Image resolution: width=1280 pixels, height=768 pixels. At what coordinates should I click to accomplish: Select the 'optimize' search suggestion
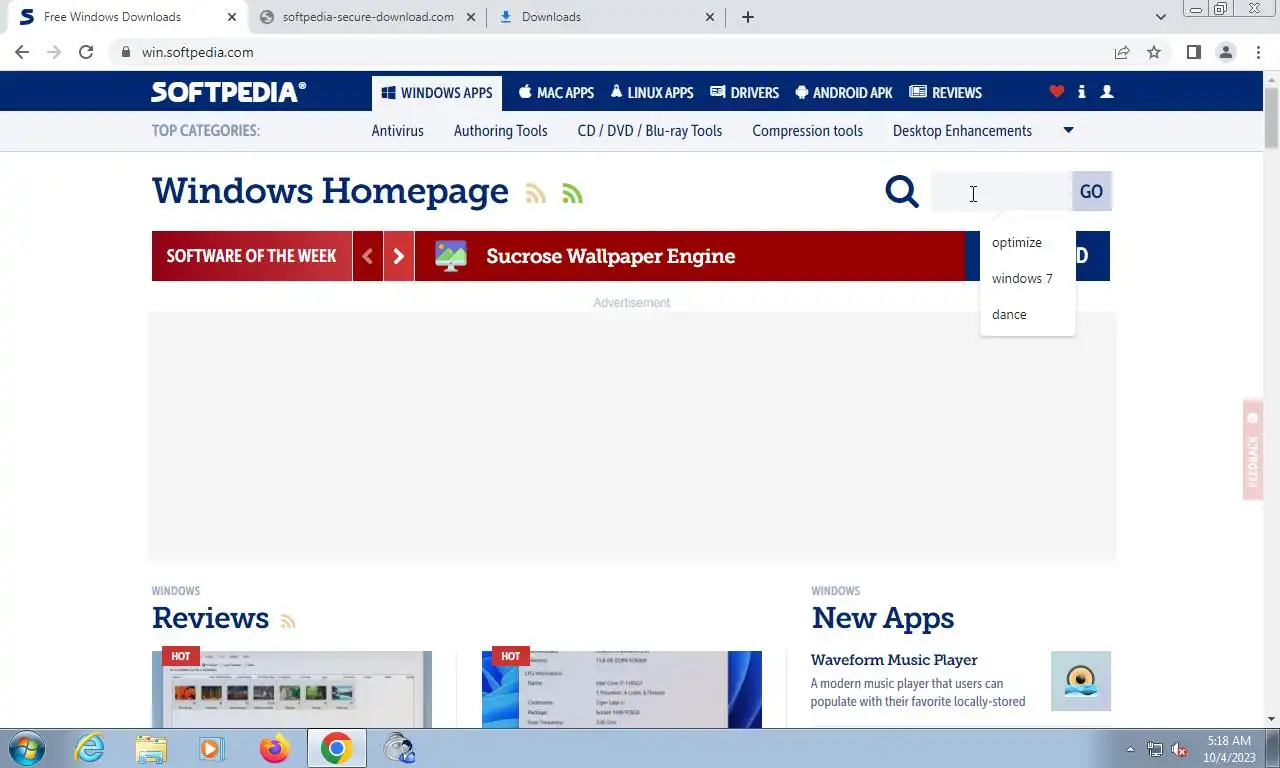1028,243
